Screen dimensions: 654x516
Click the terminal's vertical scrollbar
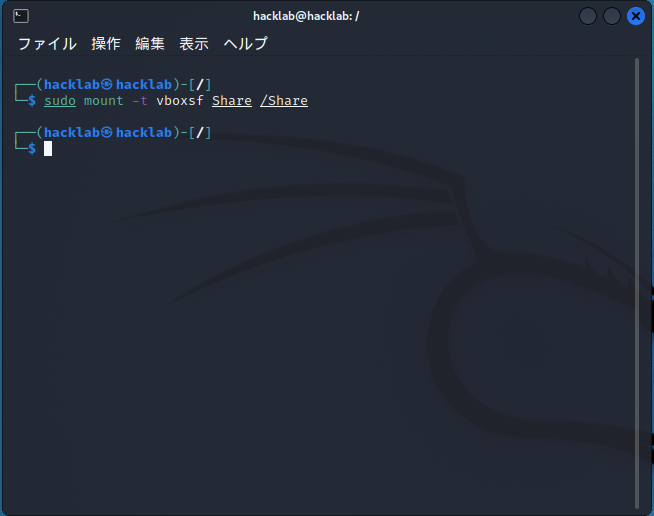tap(637, 284)
